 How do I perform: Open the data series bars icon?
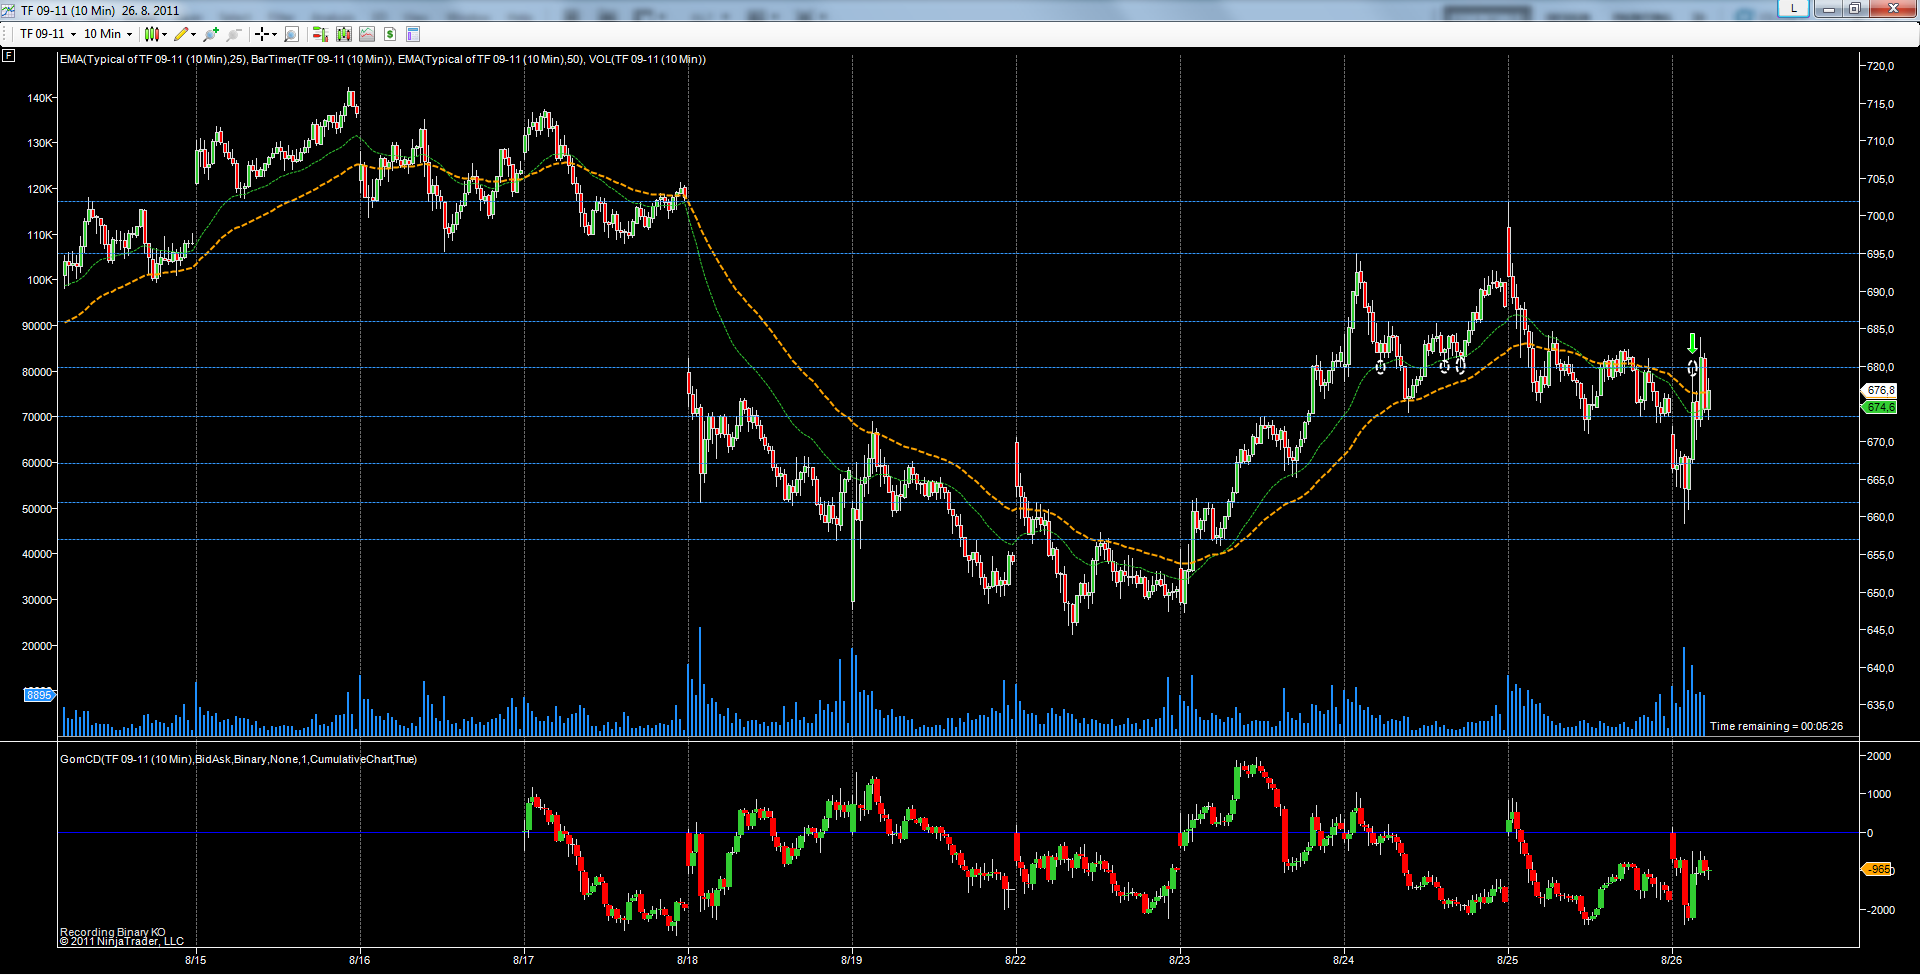point(344,34)
